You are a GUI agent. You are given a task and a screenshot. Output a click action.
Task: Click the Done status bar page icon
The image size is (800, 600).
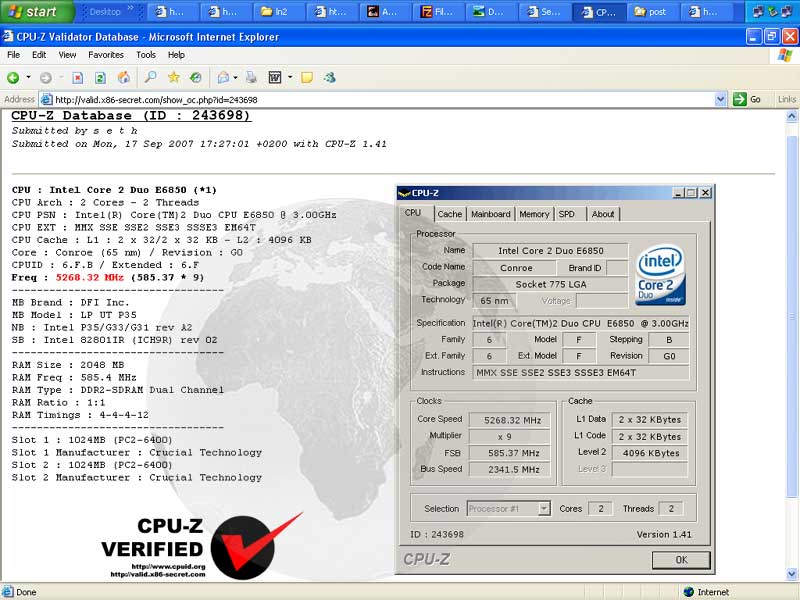(7, 592)
